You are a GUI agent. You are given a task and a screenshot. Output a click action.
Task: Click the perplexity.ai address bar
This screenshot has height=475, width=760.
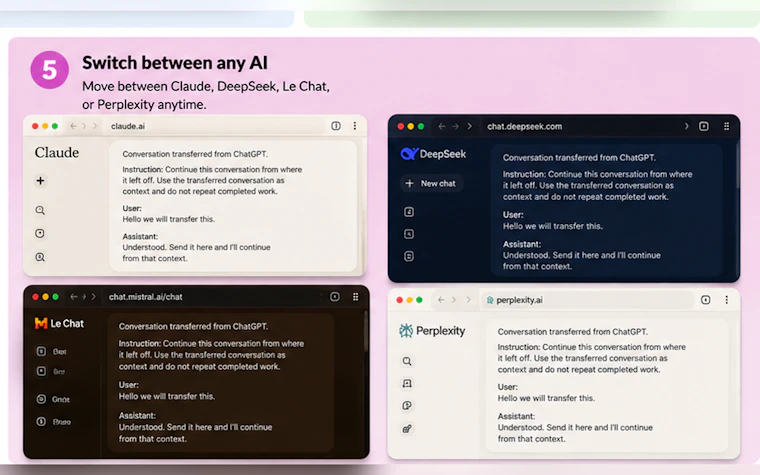(x=587, y=300)
